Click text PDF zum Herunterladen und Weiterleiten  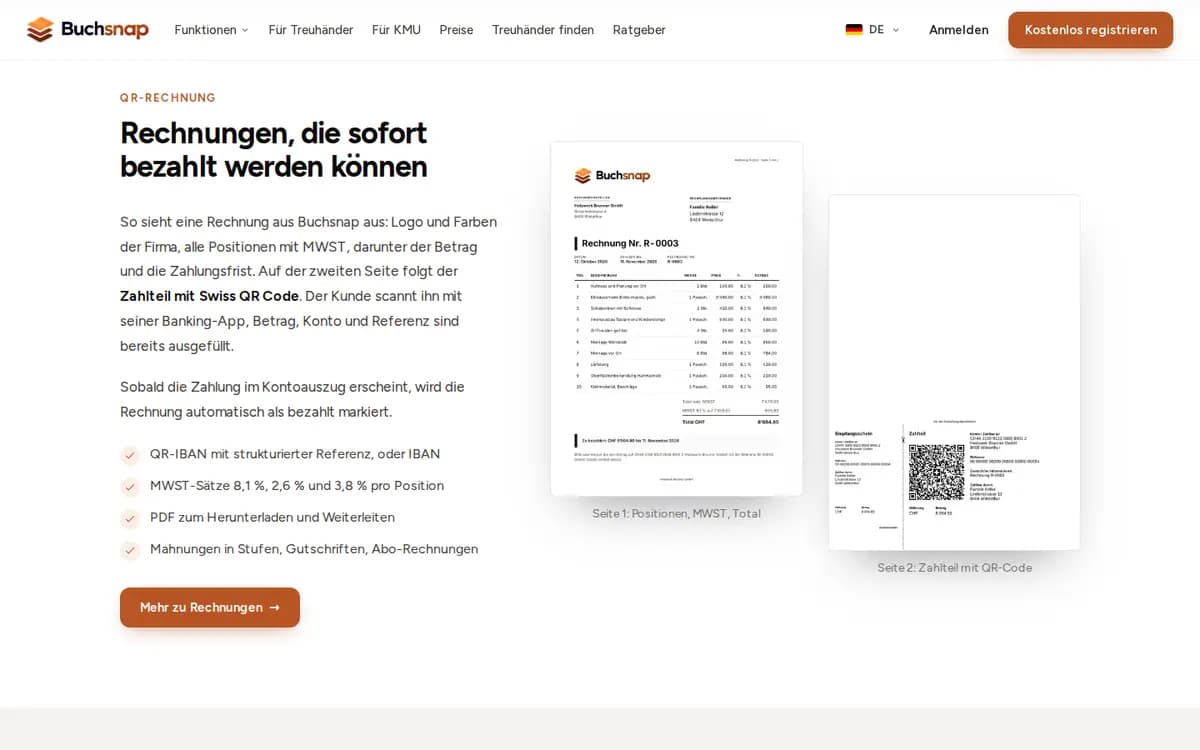tap(272, 517)
